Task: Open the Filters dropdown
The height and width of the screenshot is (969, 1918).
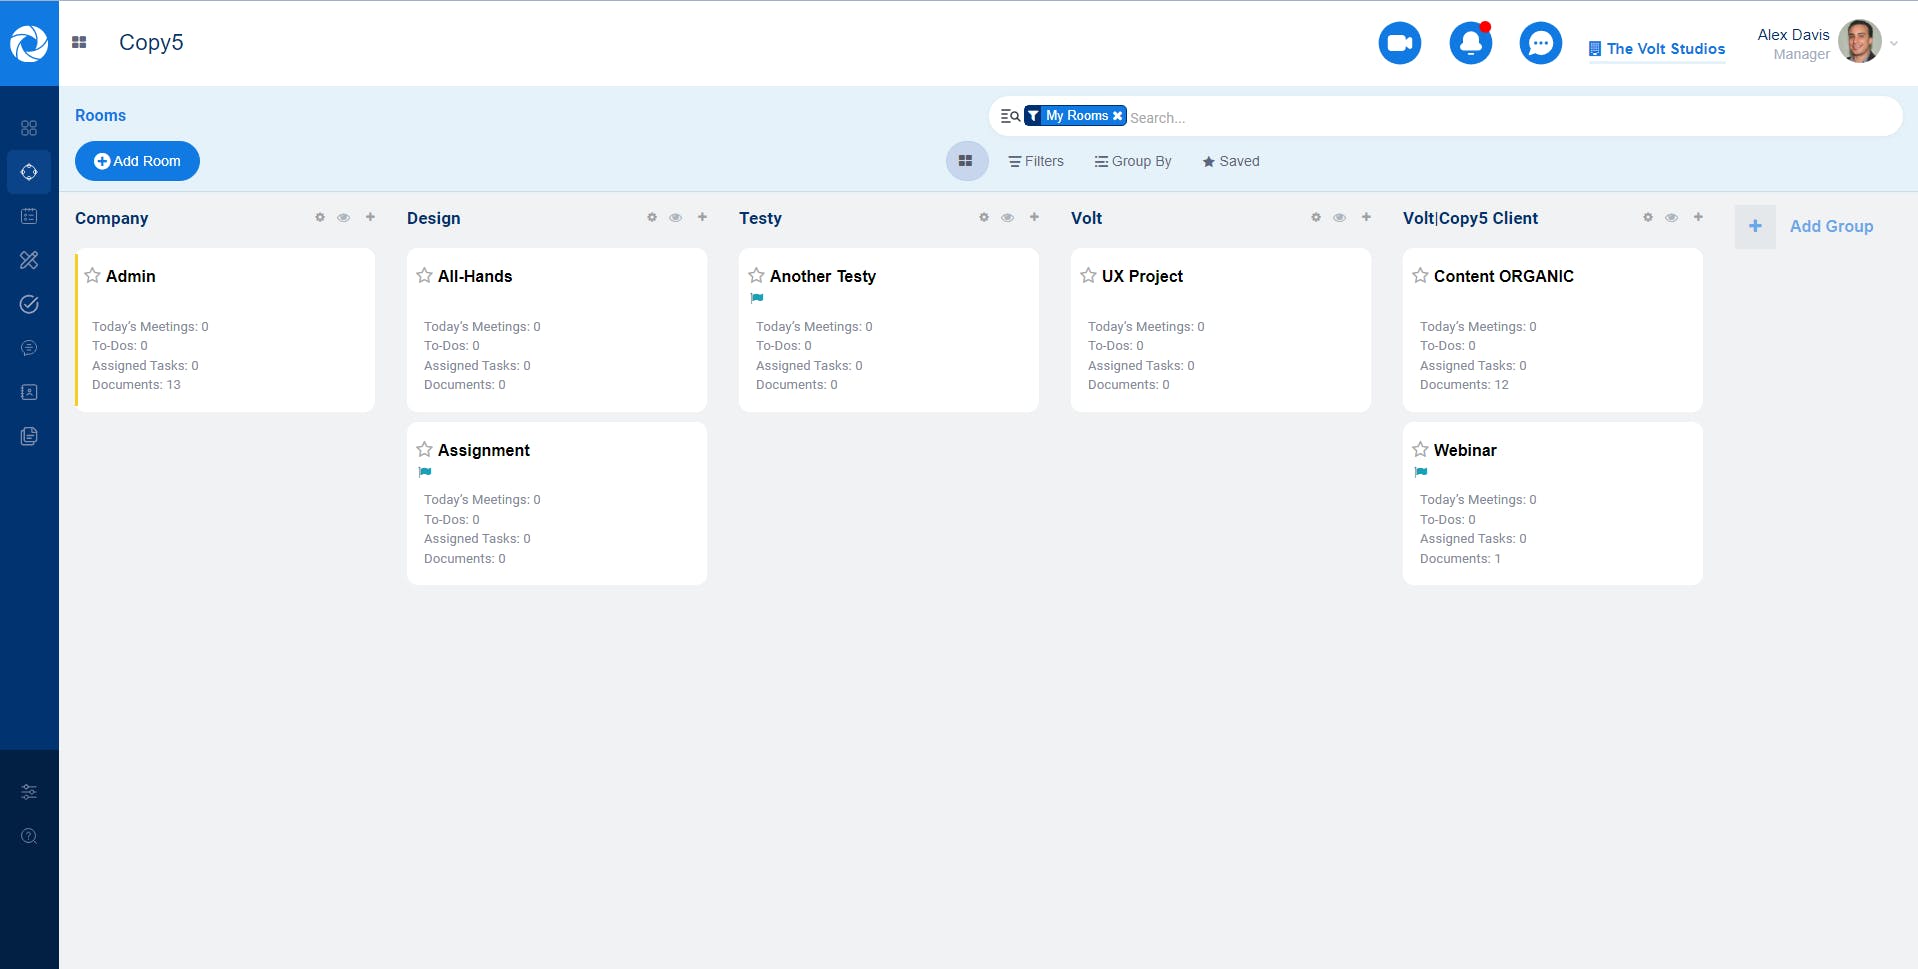Action: [1036, 161]
